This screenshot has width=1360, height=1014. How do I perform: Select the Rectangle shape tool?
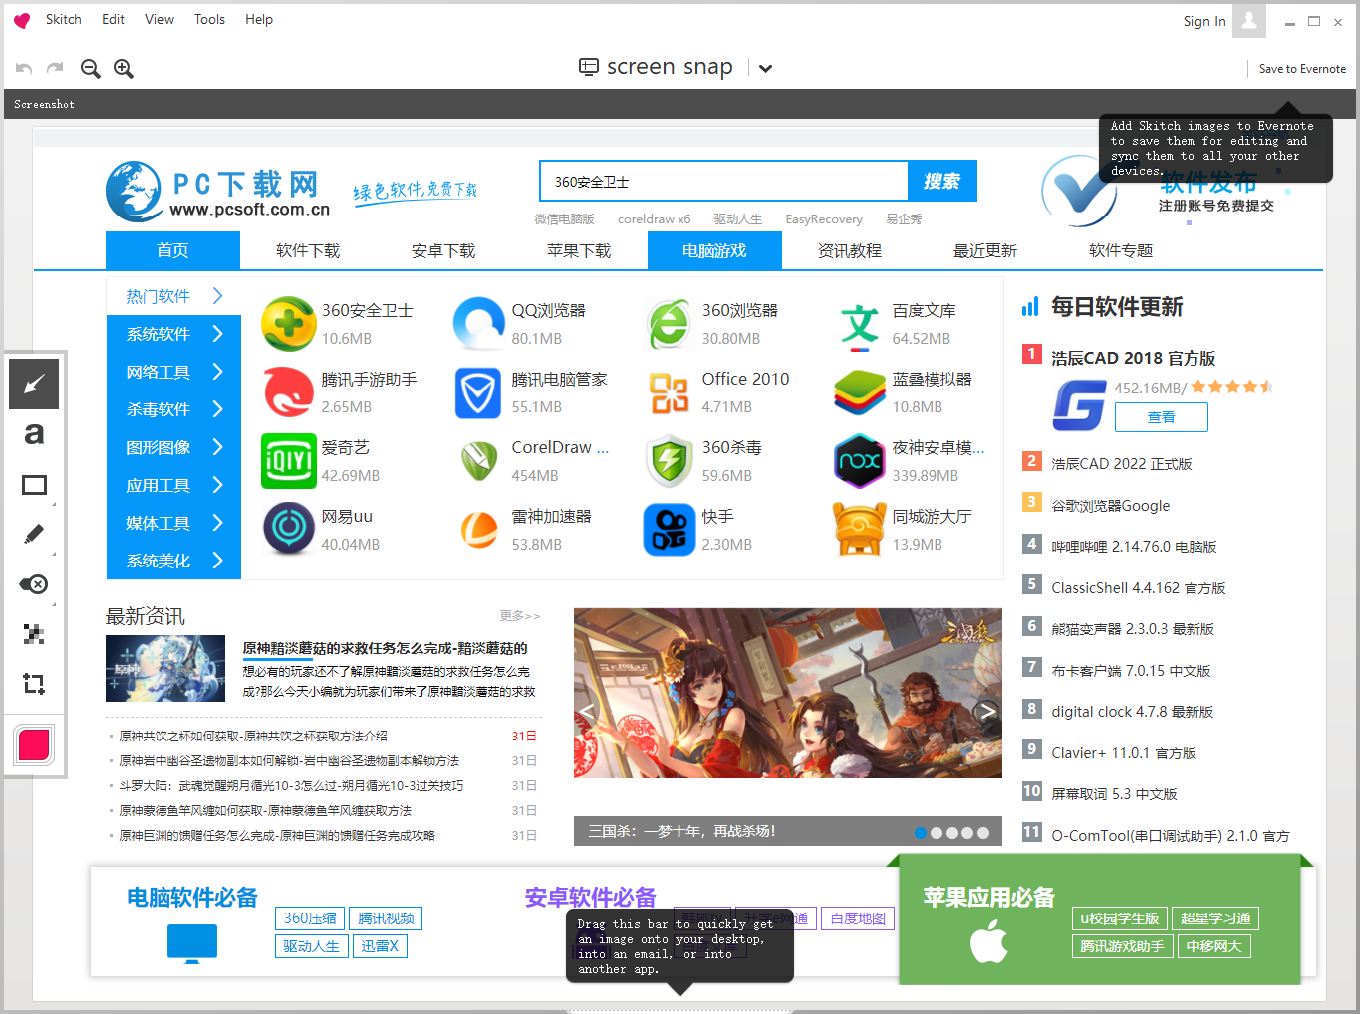pos(34,484)
